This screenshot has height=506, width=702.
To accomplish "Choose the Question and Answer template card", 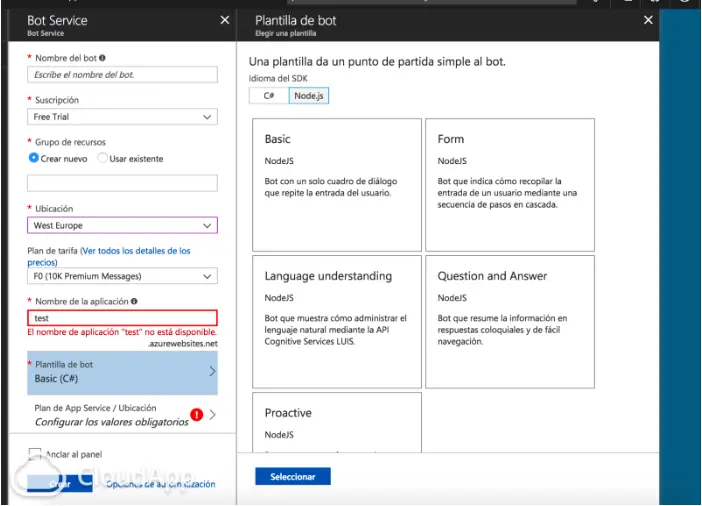I will 510,322.
